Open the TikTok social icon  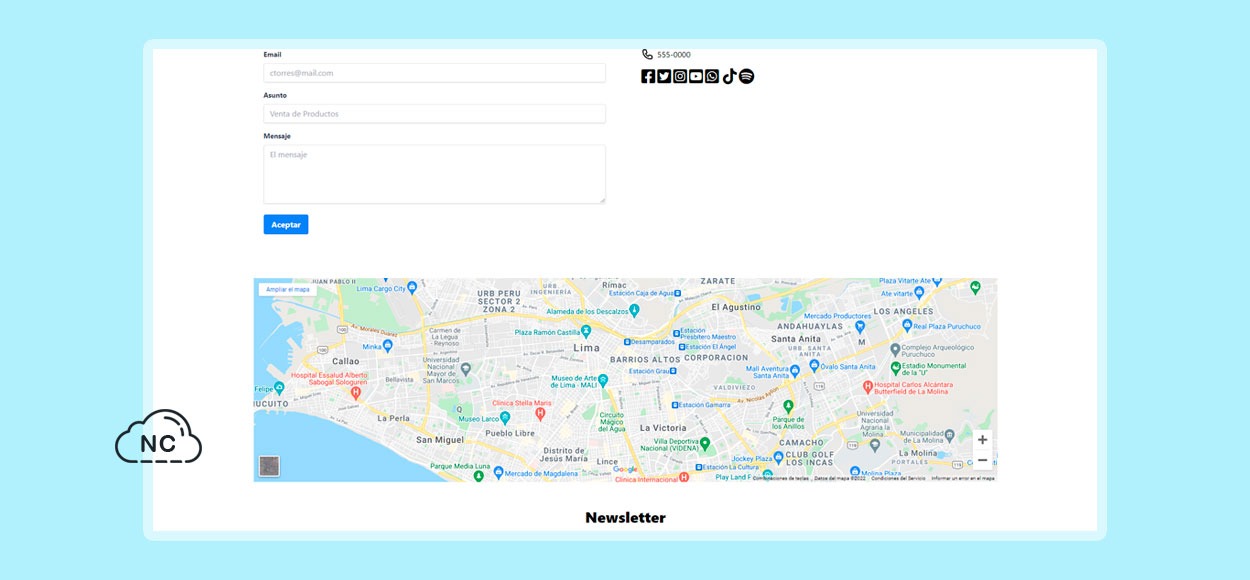click(729, 76)
